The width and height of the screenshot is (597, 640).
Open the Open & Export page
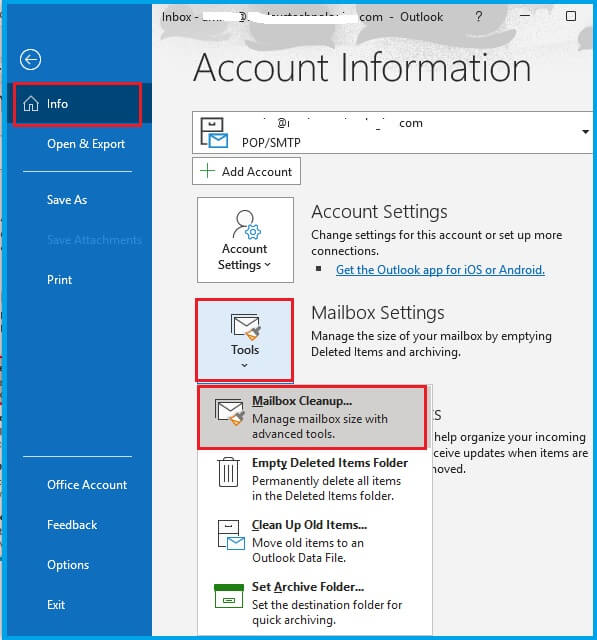(86, 144)
